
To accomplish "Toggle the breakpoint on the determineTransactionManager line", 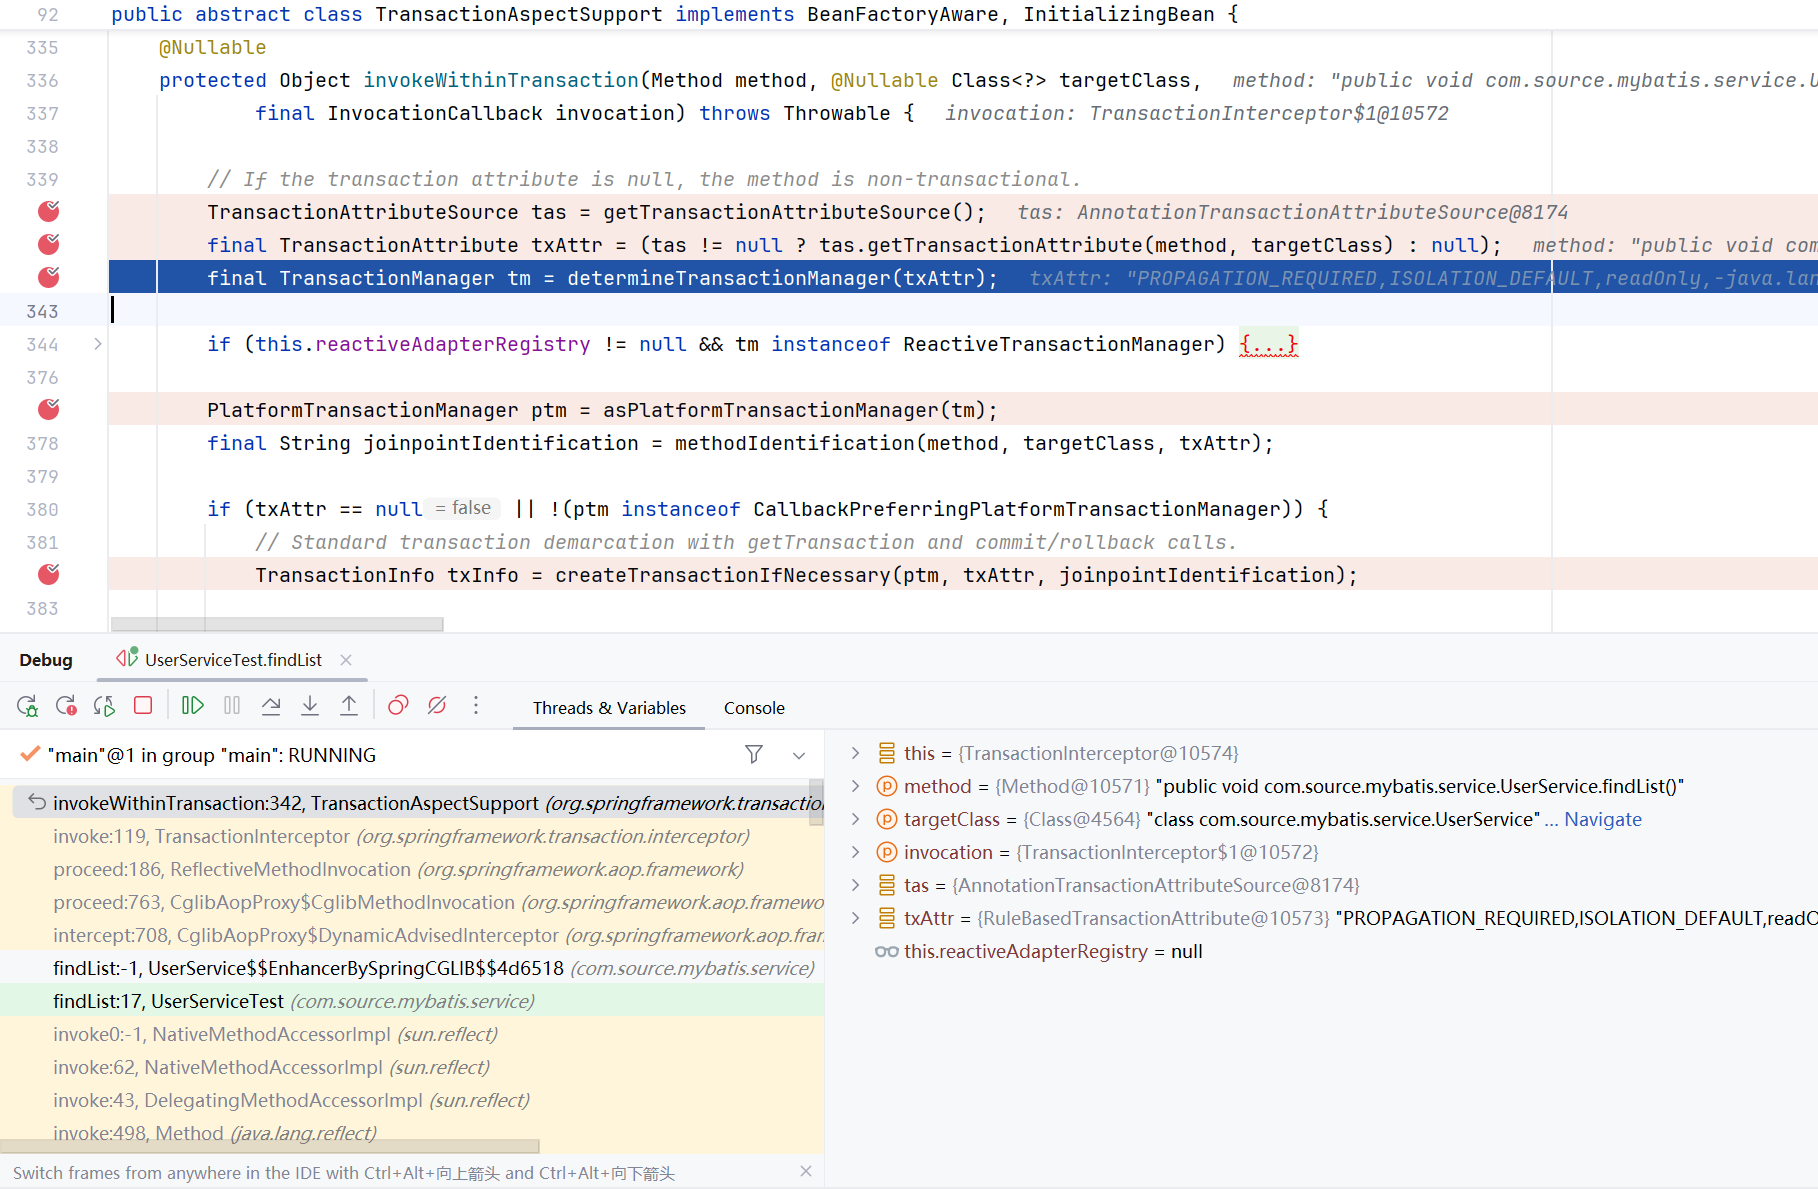I will 48,277.
